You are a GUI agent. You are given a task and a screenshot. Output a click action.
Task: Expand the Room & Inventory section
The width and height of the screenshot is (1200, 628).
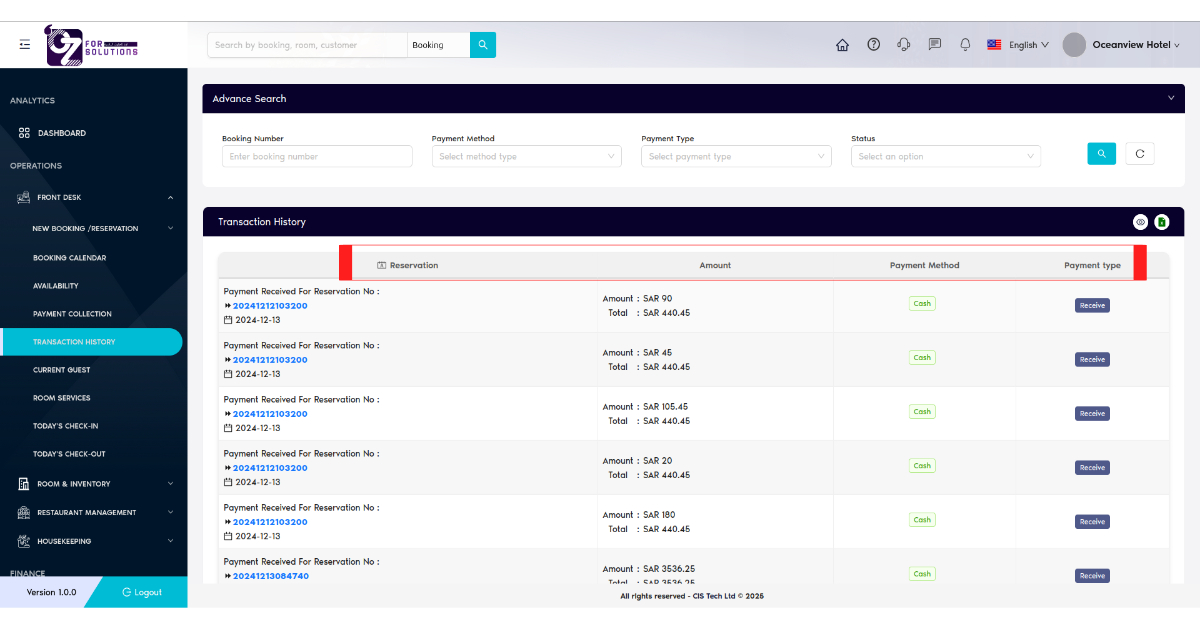click(x=93, y=483)
